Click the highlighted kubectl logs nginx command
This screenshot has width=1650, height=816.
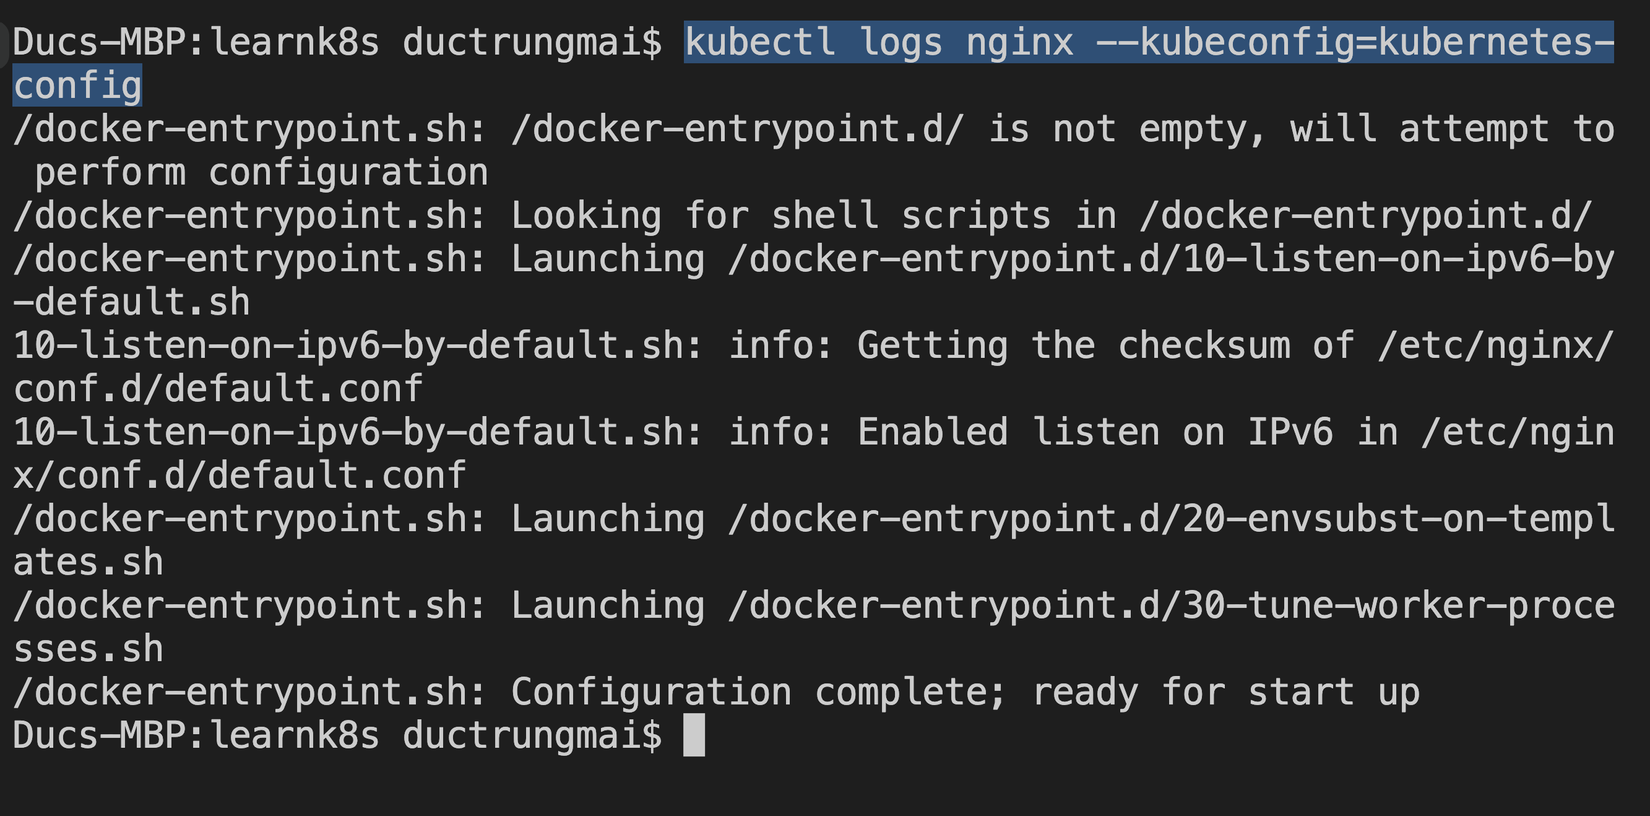pyautogui.click(x=878, y=43)
